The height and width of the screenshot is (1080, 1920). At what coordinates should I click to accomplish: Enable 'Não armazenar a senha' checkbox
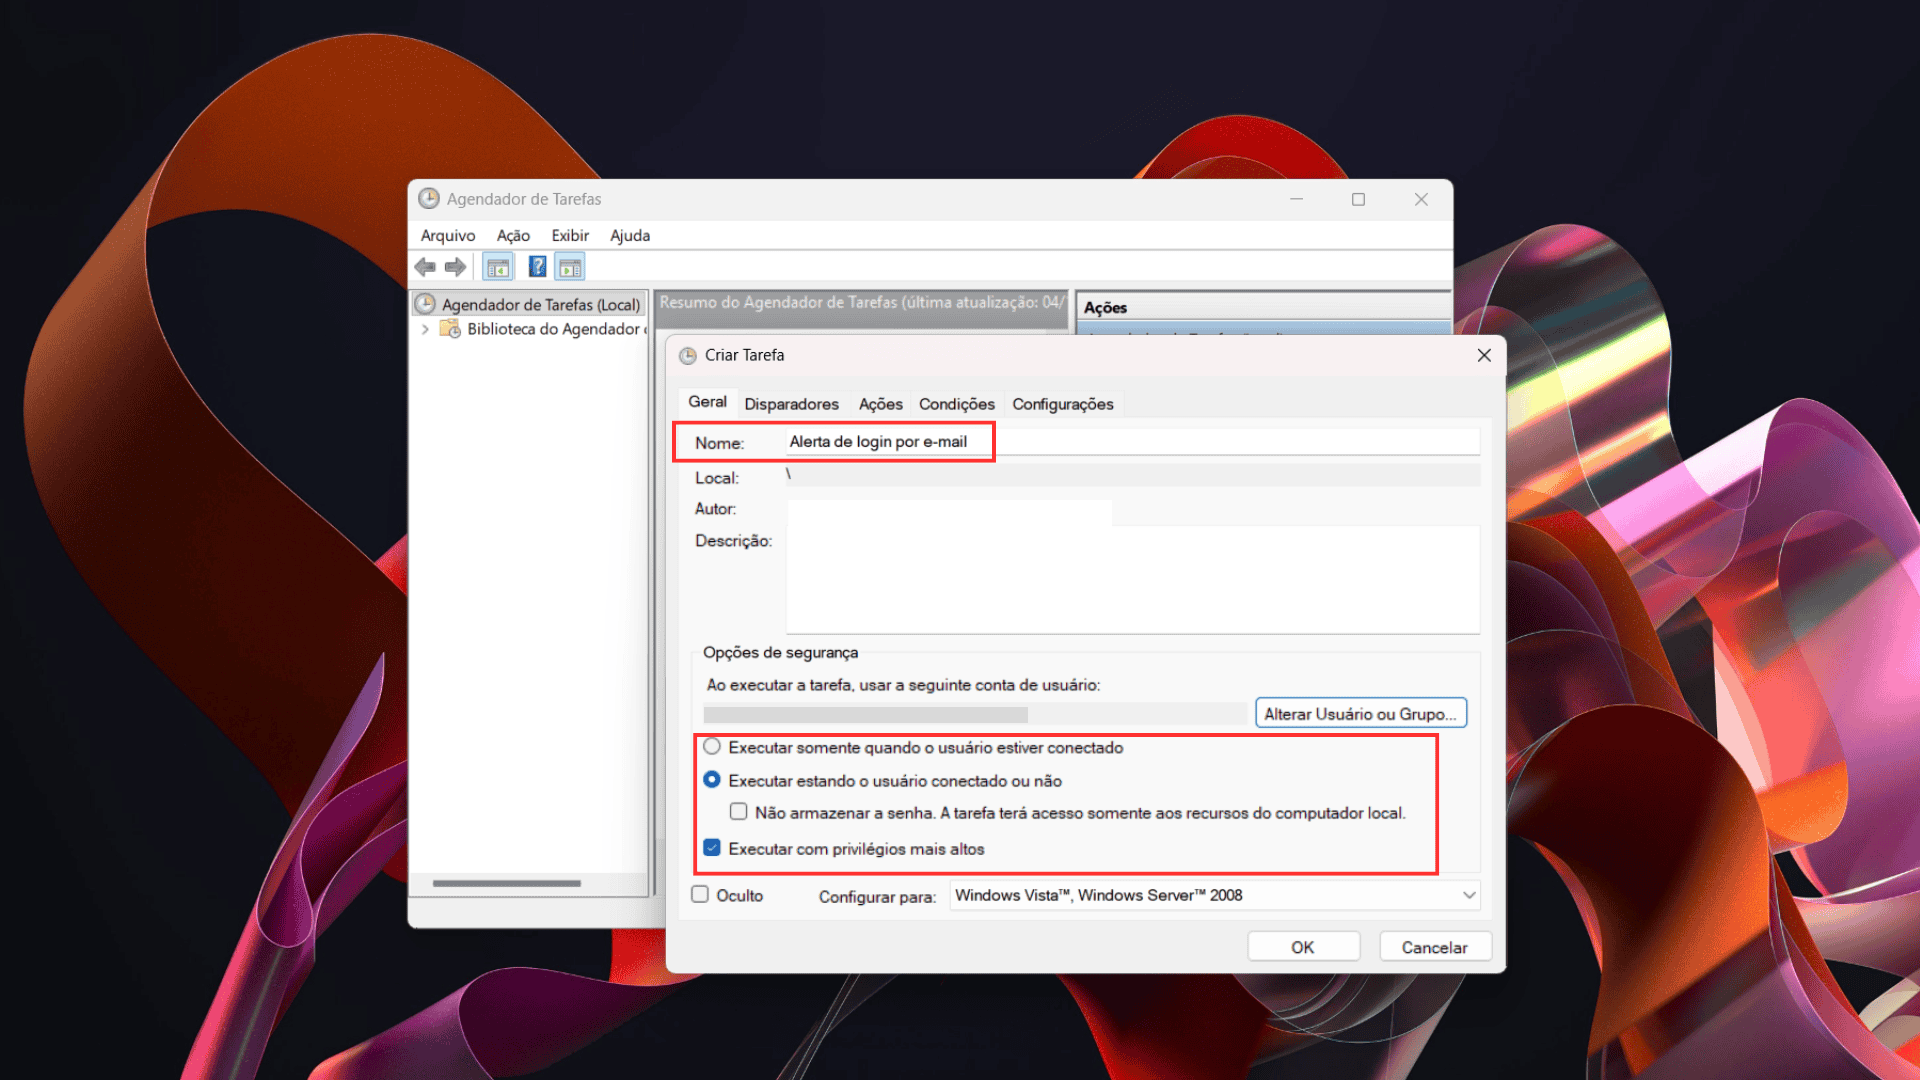pos(739,812)
